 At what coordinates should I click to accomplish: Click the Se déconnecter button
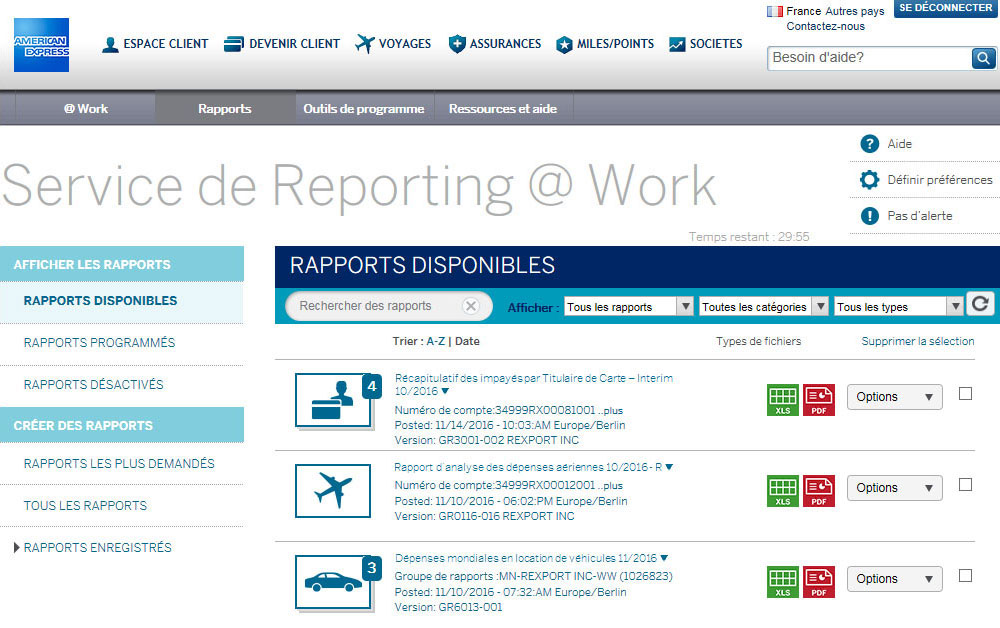point(945,8)
